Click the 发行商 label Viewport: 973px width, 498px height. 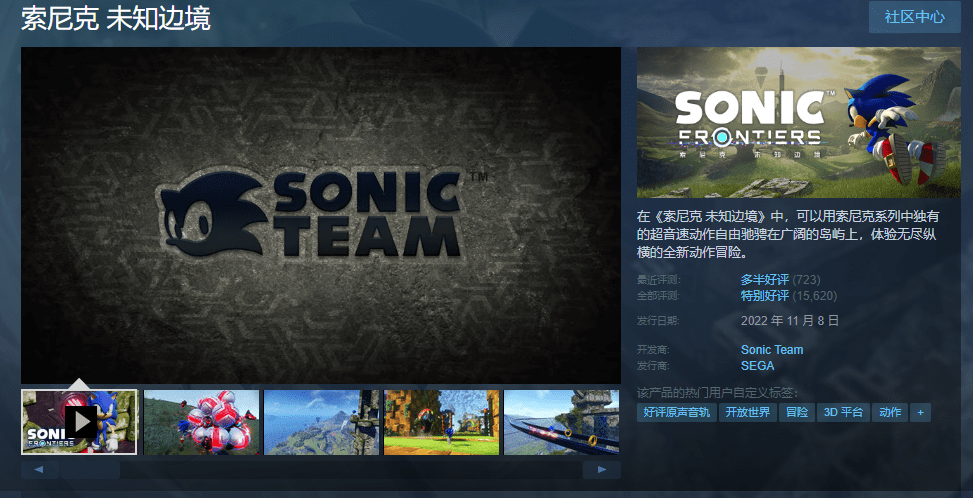(x=653, y=366)
